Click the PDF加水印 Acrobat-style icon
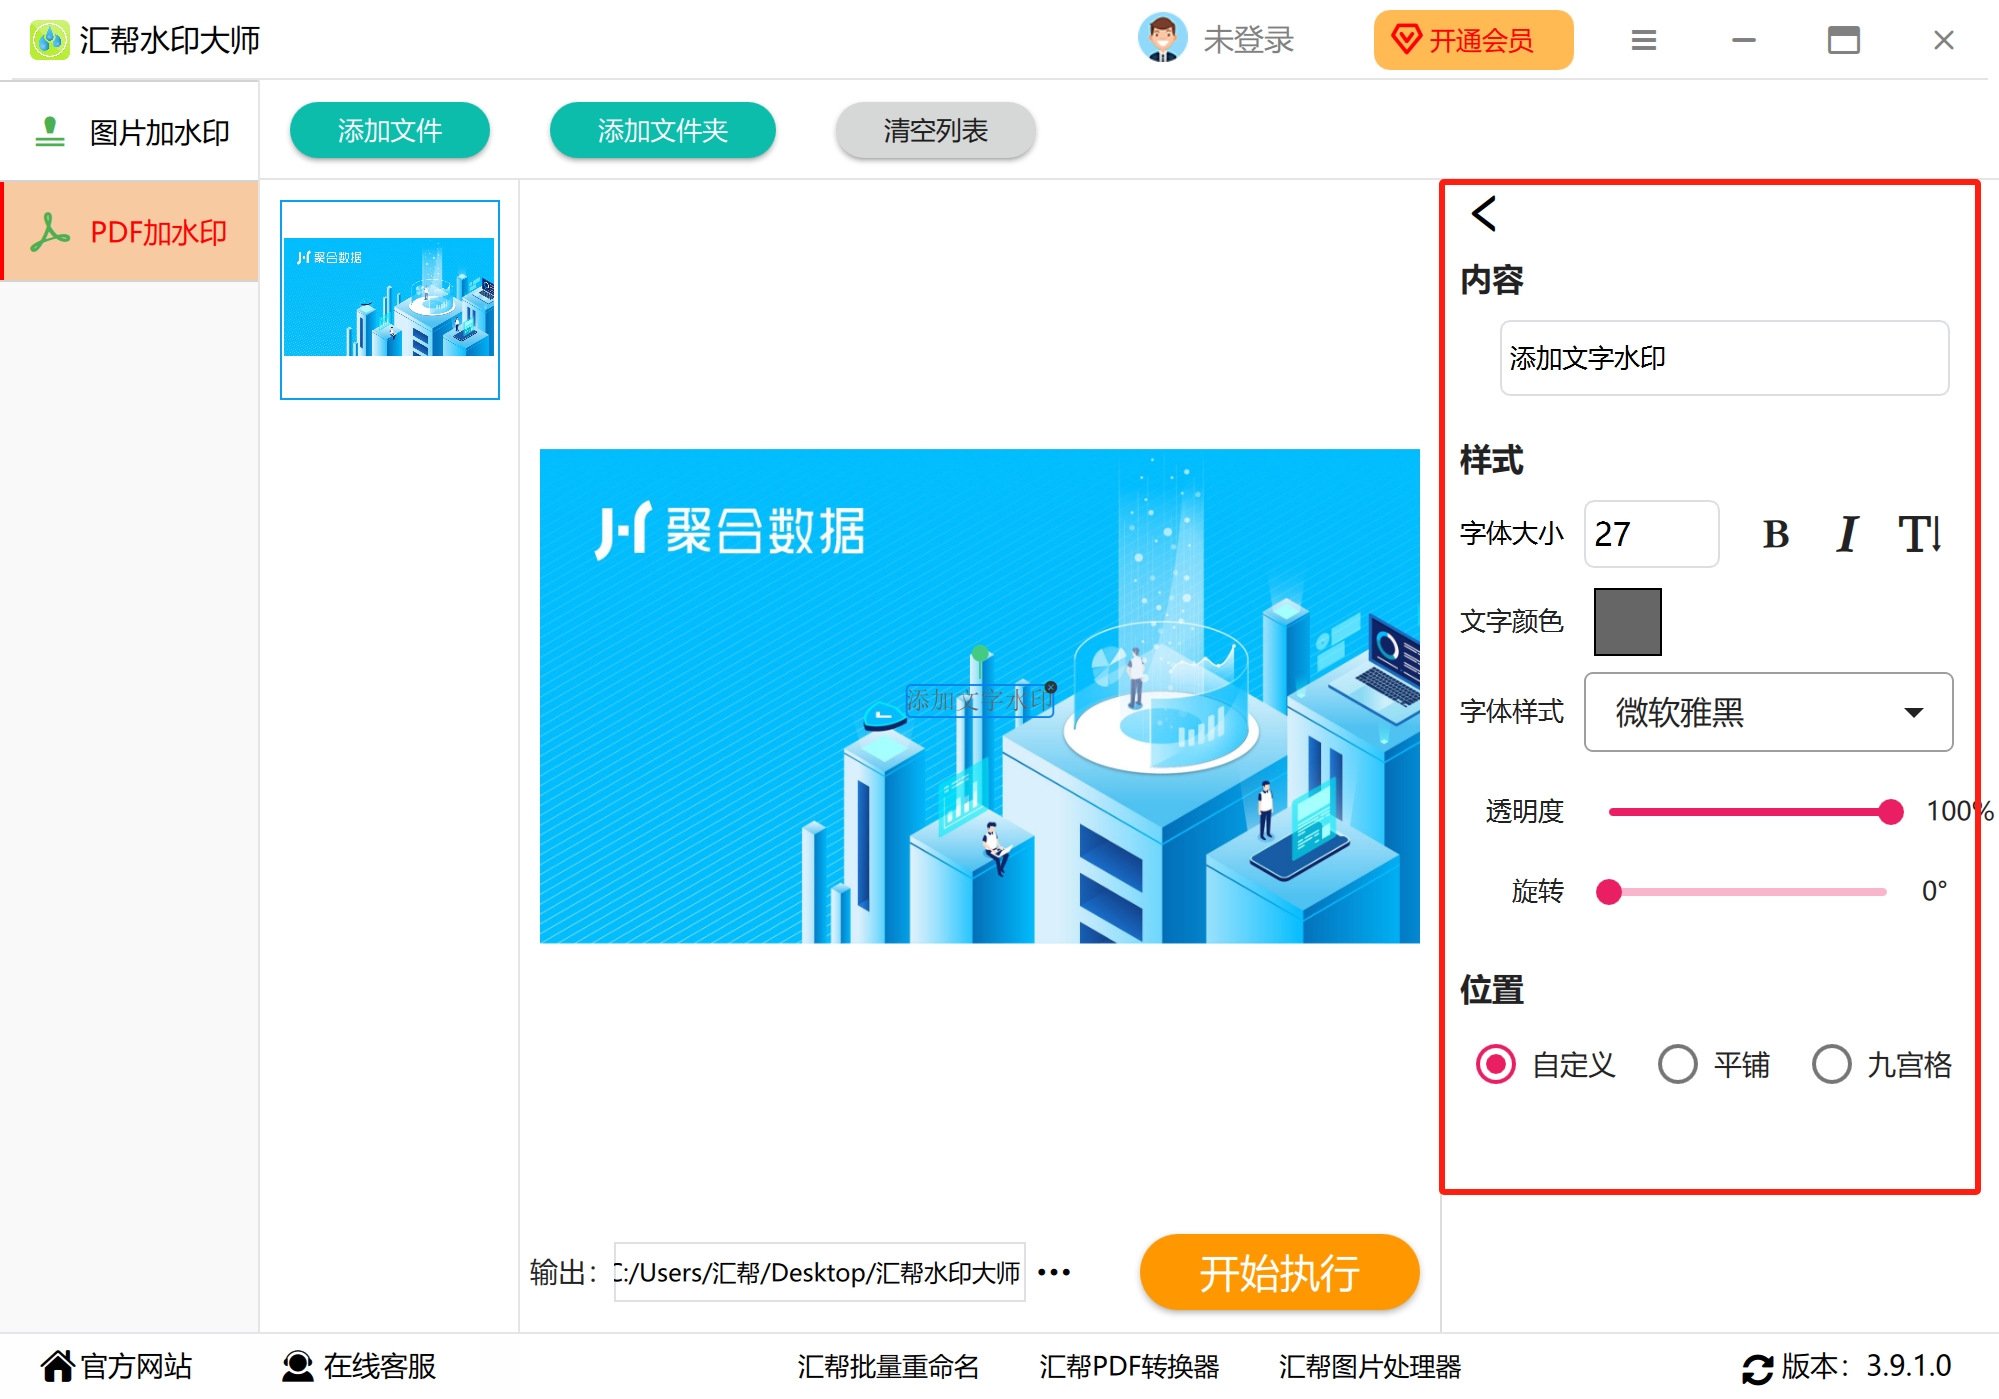The height and width of the screenshot is (1399, 1999). point(50,232)
